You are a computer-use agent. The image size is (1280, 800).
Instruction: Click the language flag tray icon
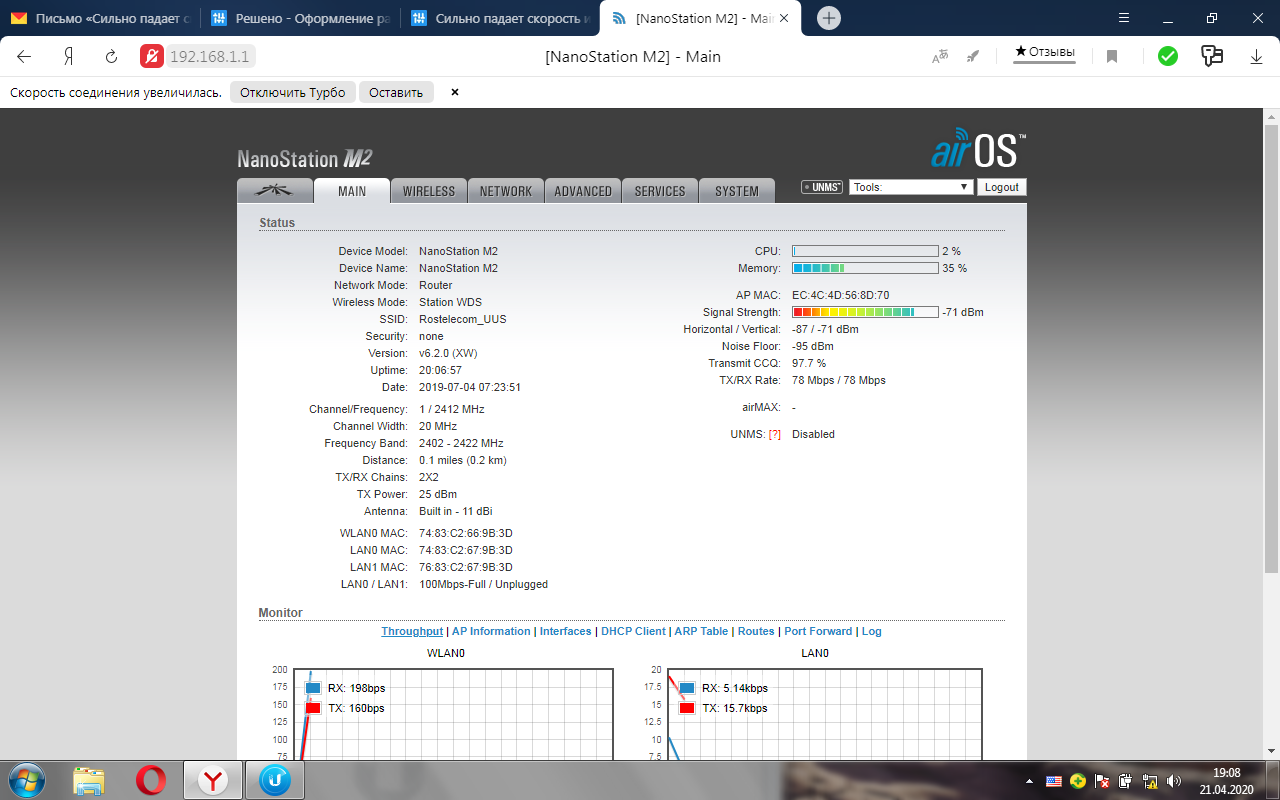(x=1053, y=781)
